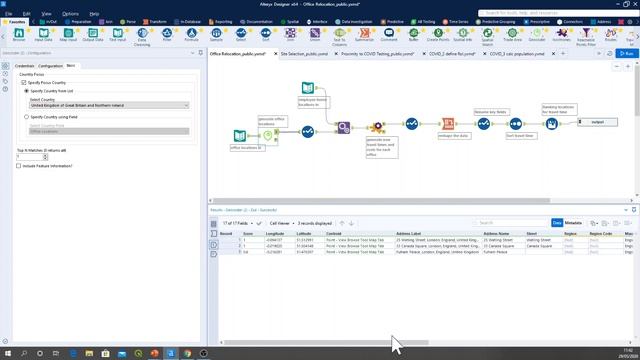Select the Formula tool
The width and height of the screenshot is (640, 360).
191,34
